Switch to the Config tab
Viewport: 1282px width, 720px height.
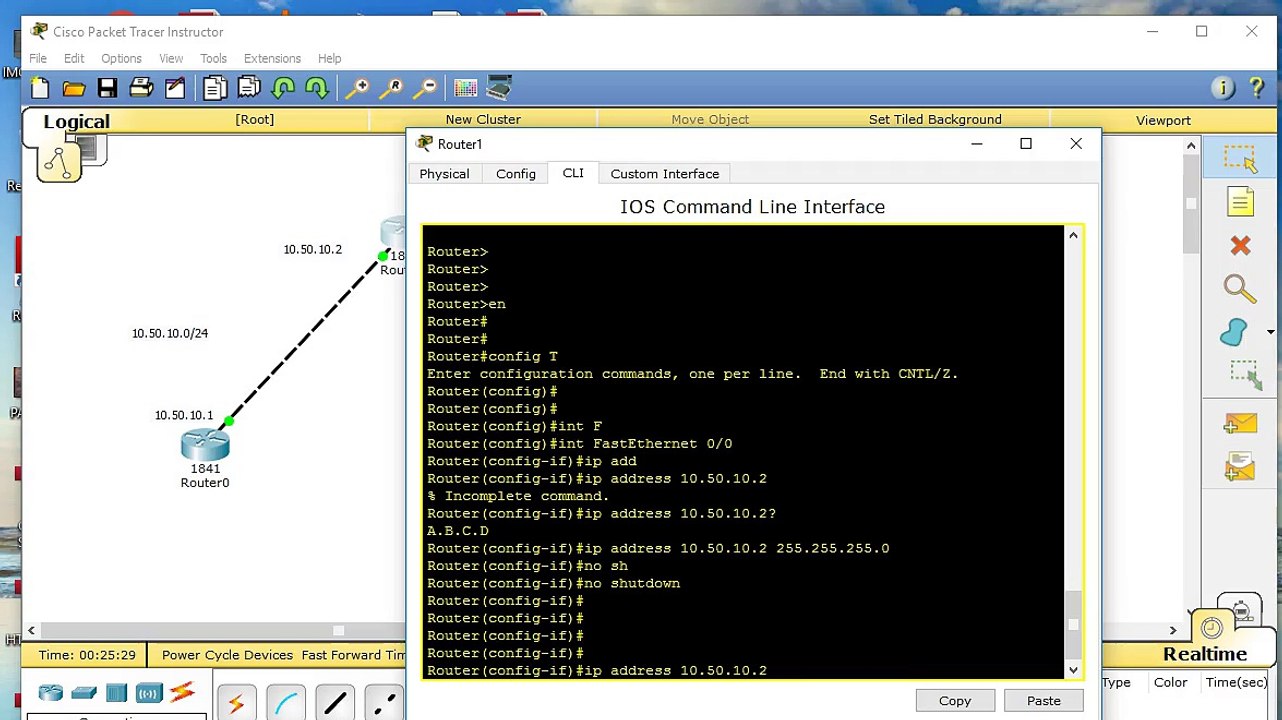516,173
